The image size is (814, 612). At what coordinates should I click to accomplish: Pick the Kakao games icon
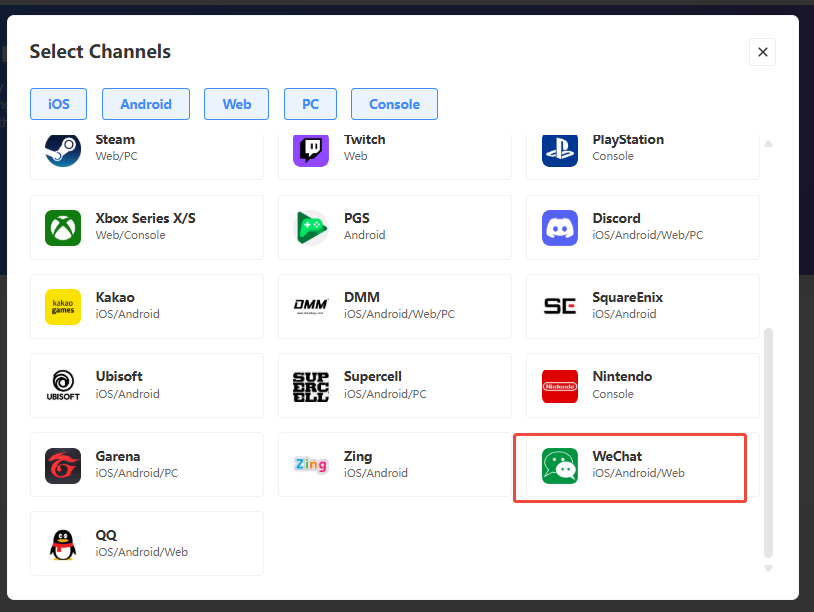(x=63, y=307)
